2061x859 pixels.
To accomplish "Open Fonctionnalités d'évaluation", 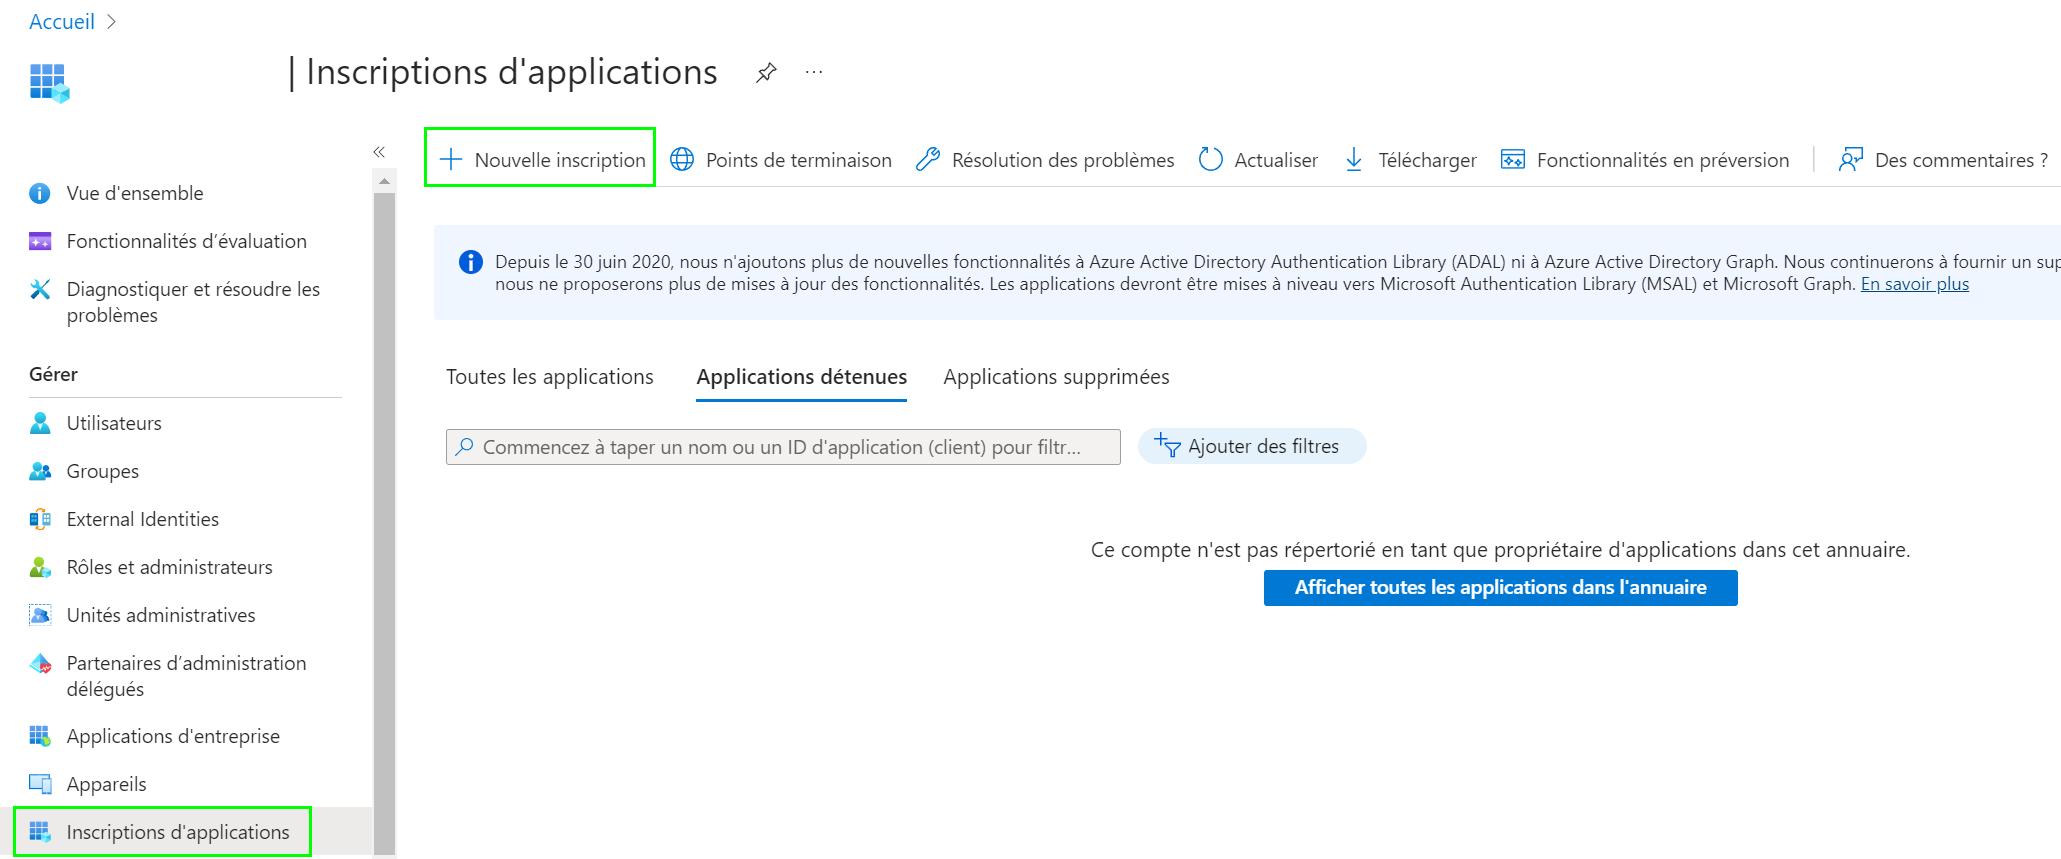I will click(186, 241).
